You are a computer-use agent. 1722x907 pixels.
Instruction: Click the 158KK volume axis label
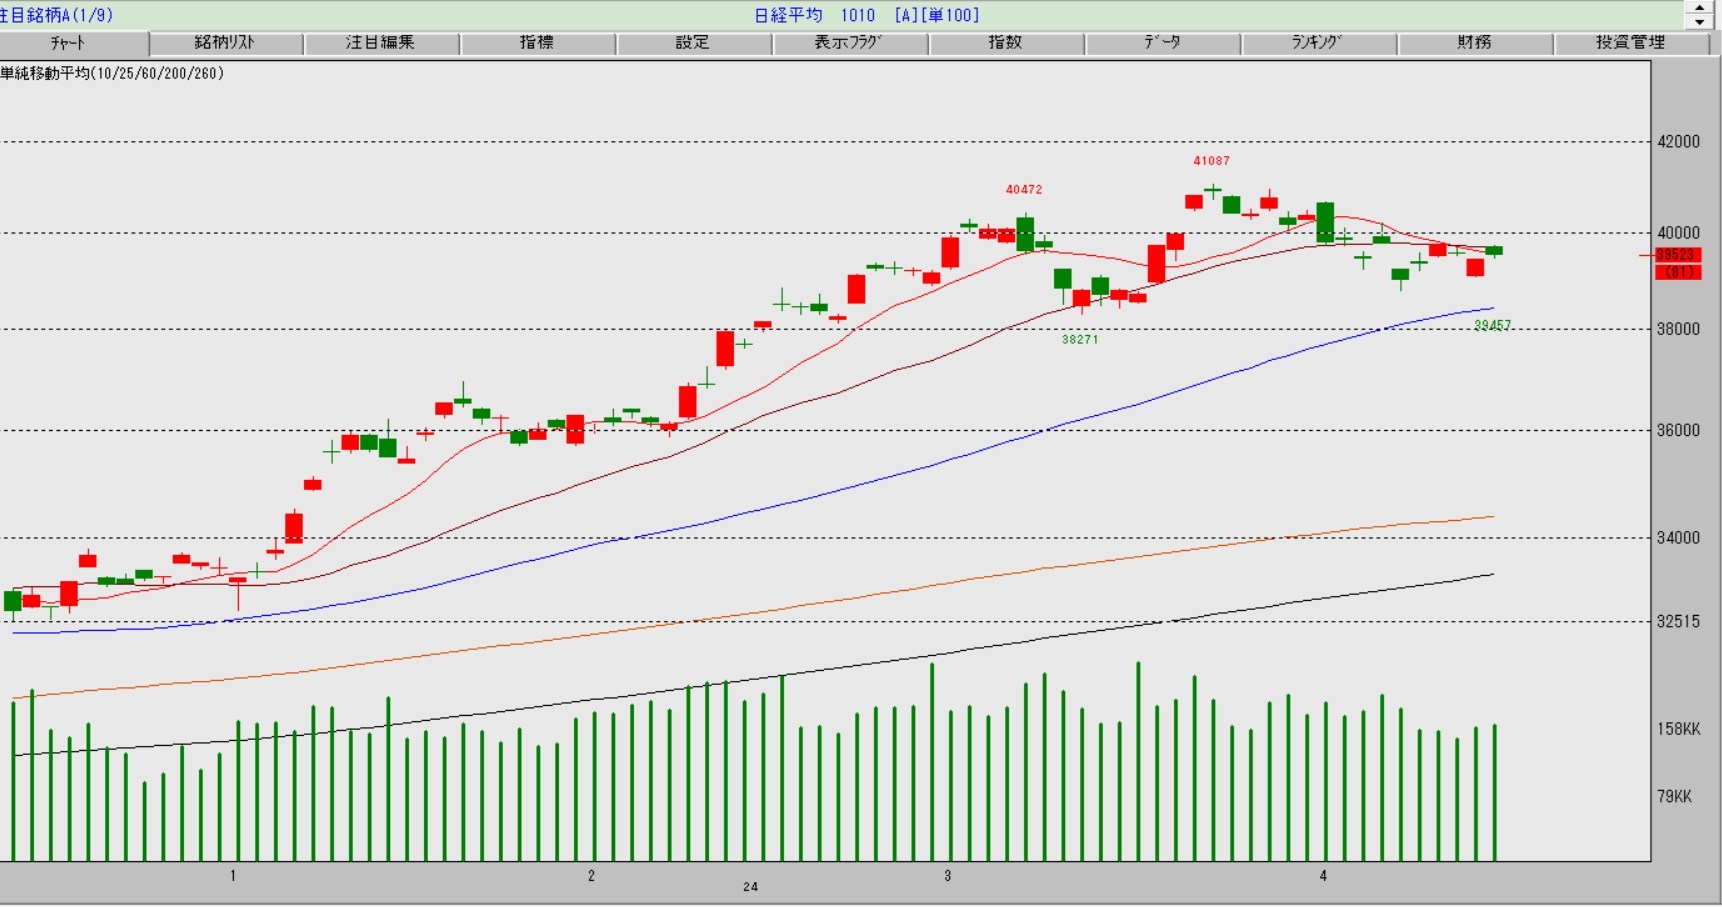[1678, 729]
